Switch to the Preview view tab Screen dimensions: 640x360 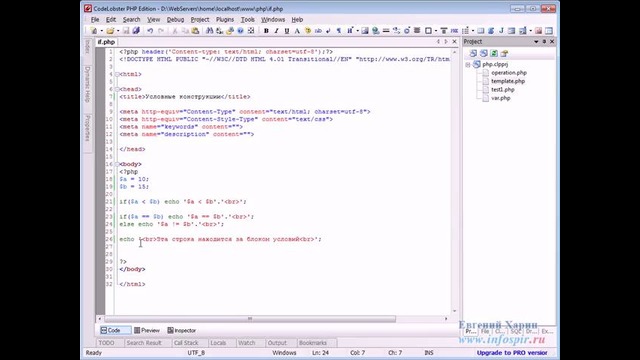147,330
